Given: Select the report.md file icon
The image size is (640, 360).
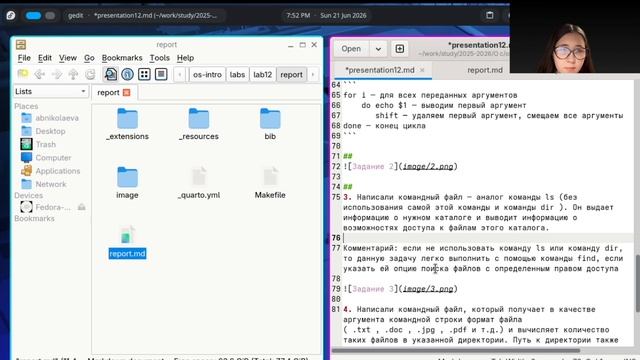Looking at the screenshot, I should click(127, 242).
